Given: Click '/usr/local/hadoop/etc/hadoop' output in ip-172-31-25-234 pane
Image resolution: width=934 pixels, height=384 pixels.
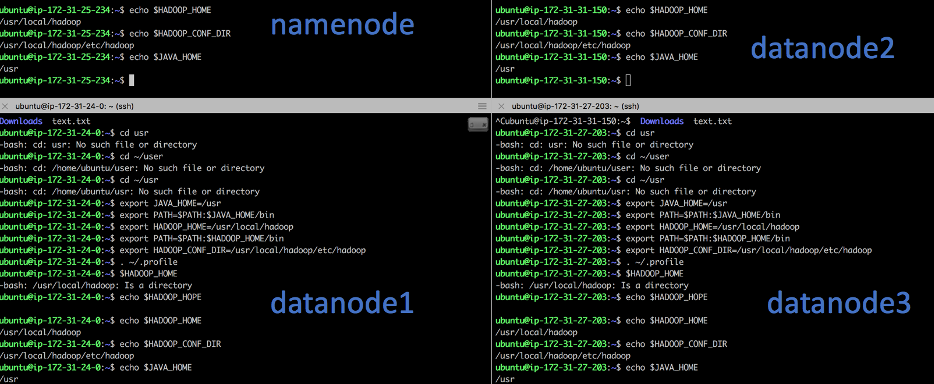Looking at the screenshot, I should (67, 45).
